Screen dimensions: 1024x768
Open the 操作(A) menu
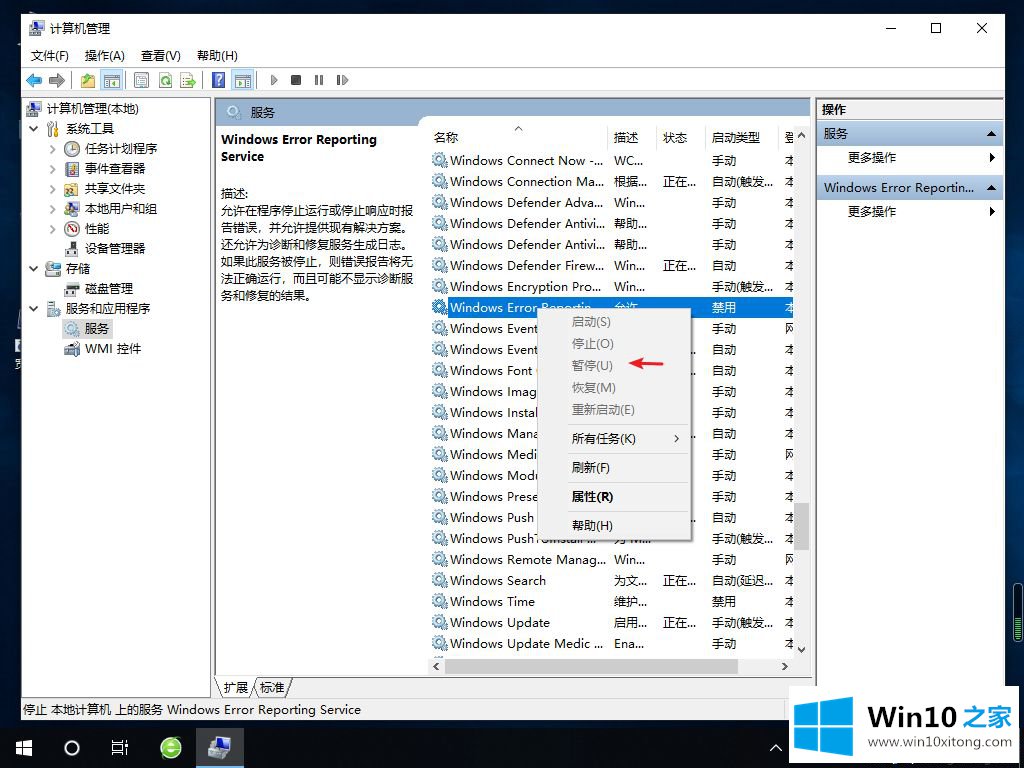click(x=104, y=56)
